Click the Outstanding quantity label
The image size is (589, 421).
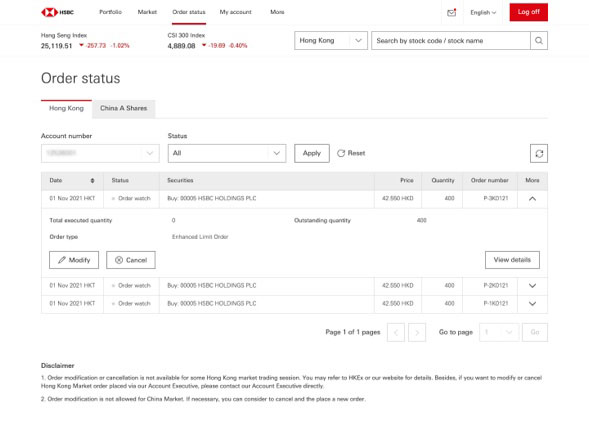click(x=322, y=220)
